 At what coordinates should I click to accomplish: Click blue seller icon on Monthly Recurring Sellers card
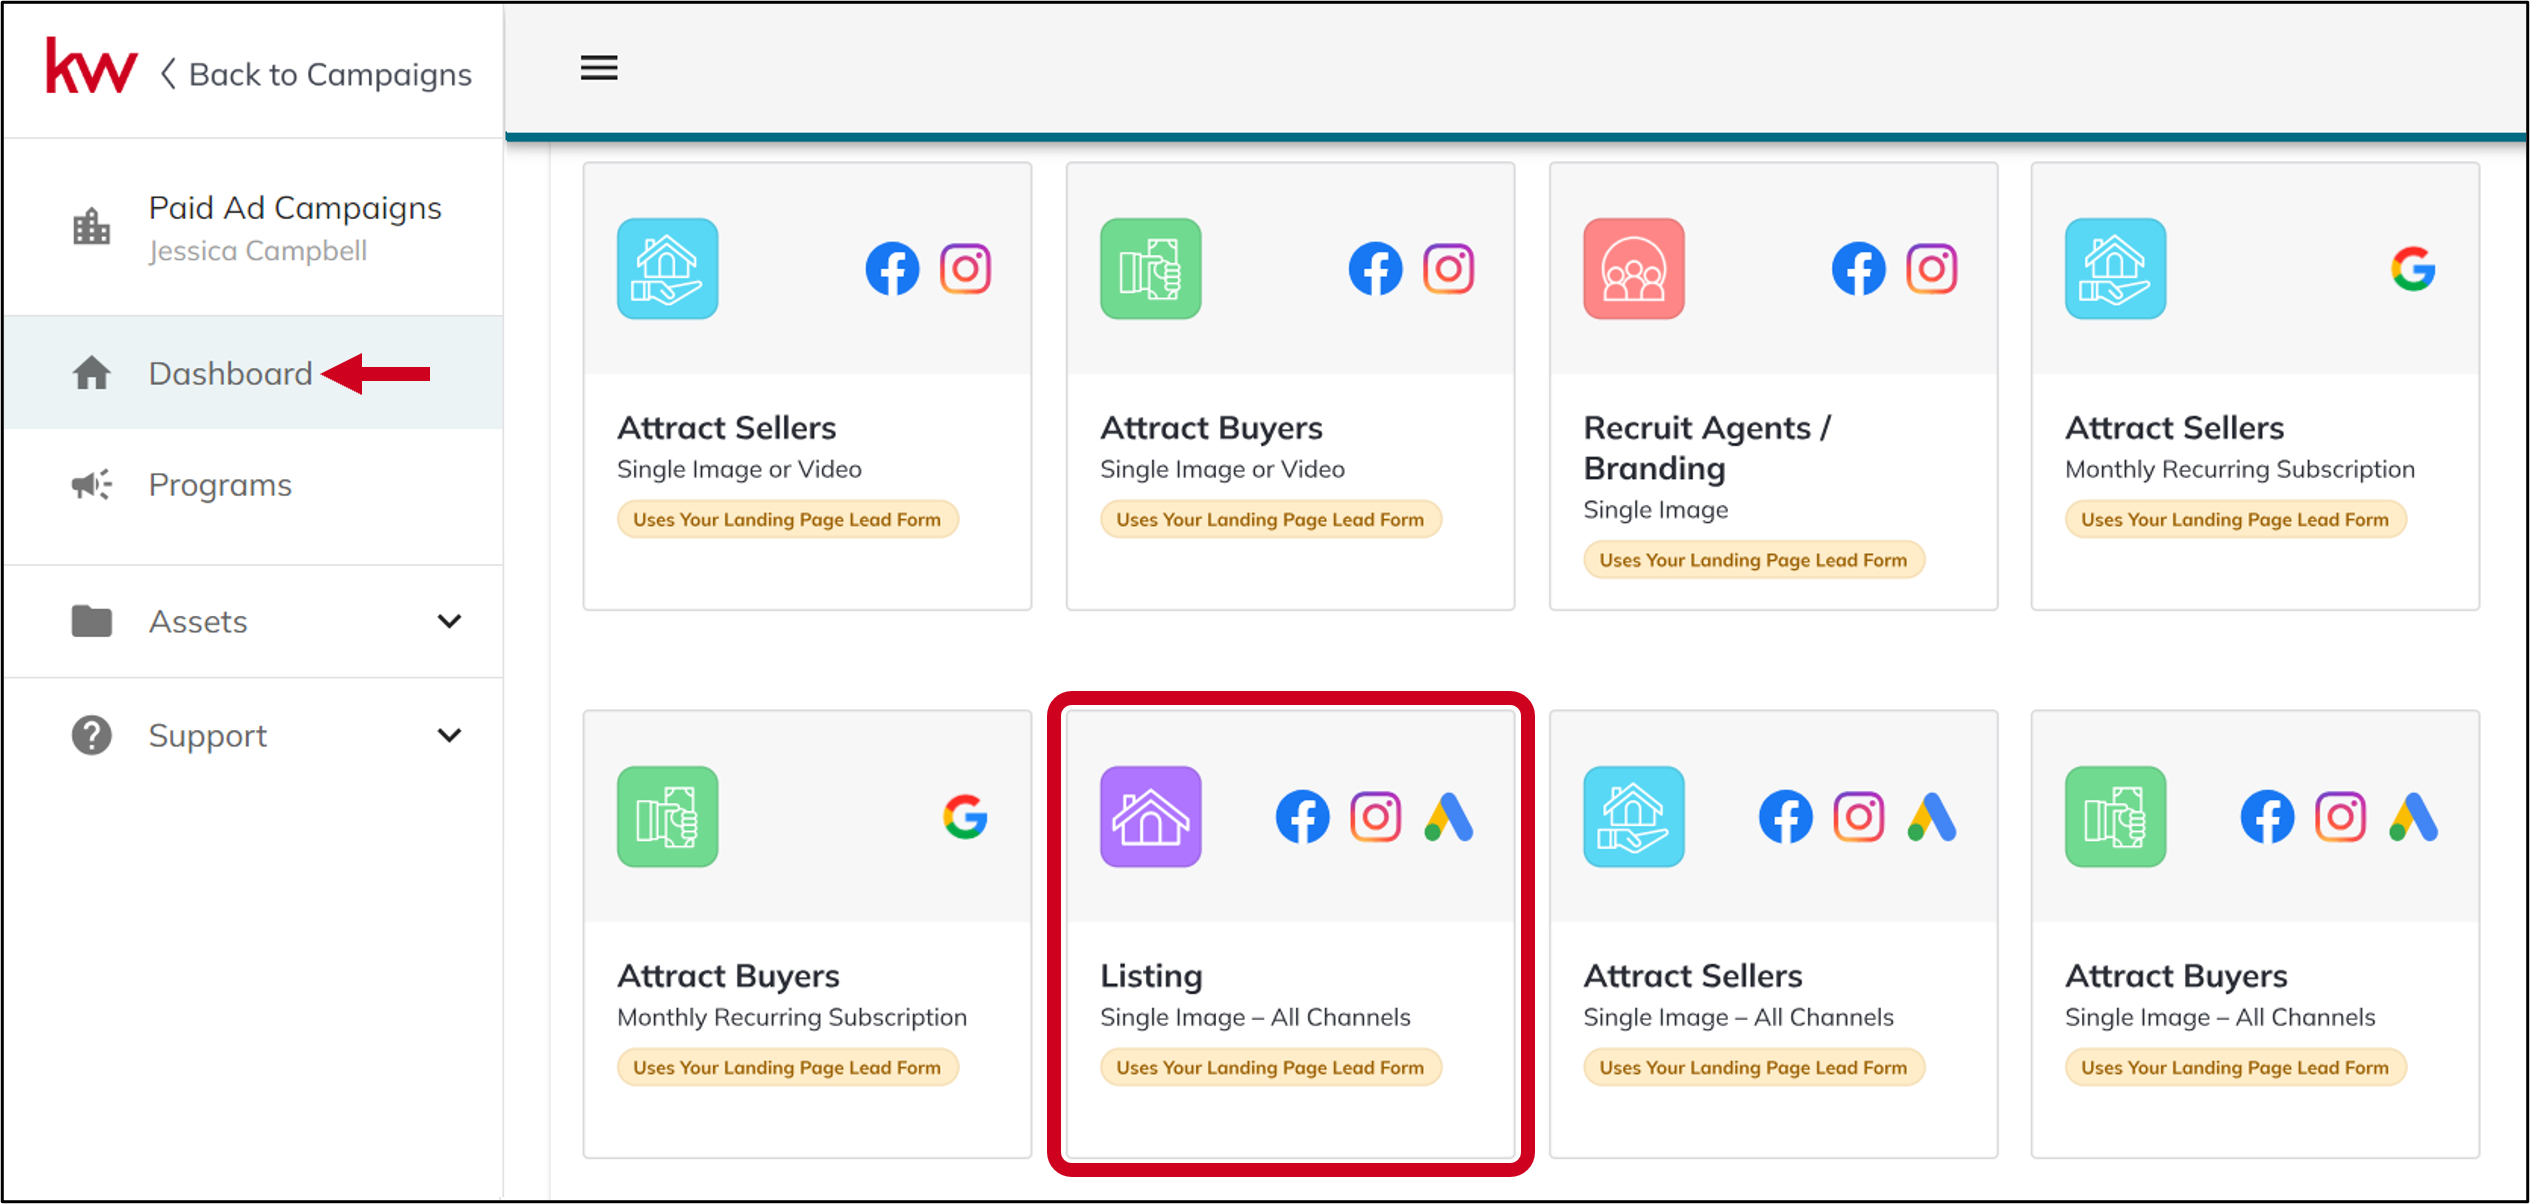point(2115,268)
